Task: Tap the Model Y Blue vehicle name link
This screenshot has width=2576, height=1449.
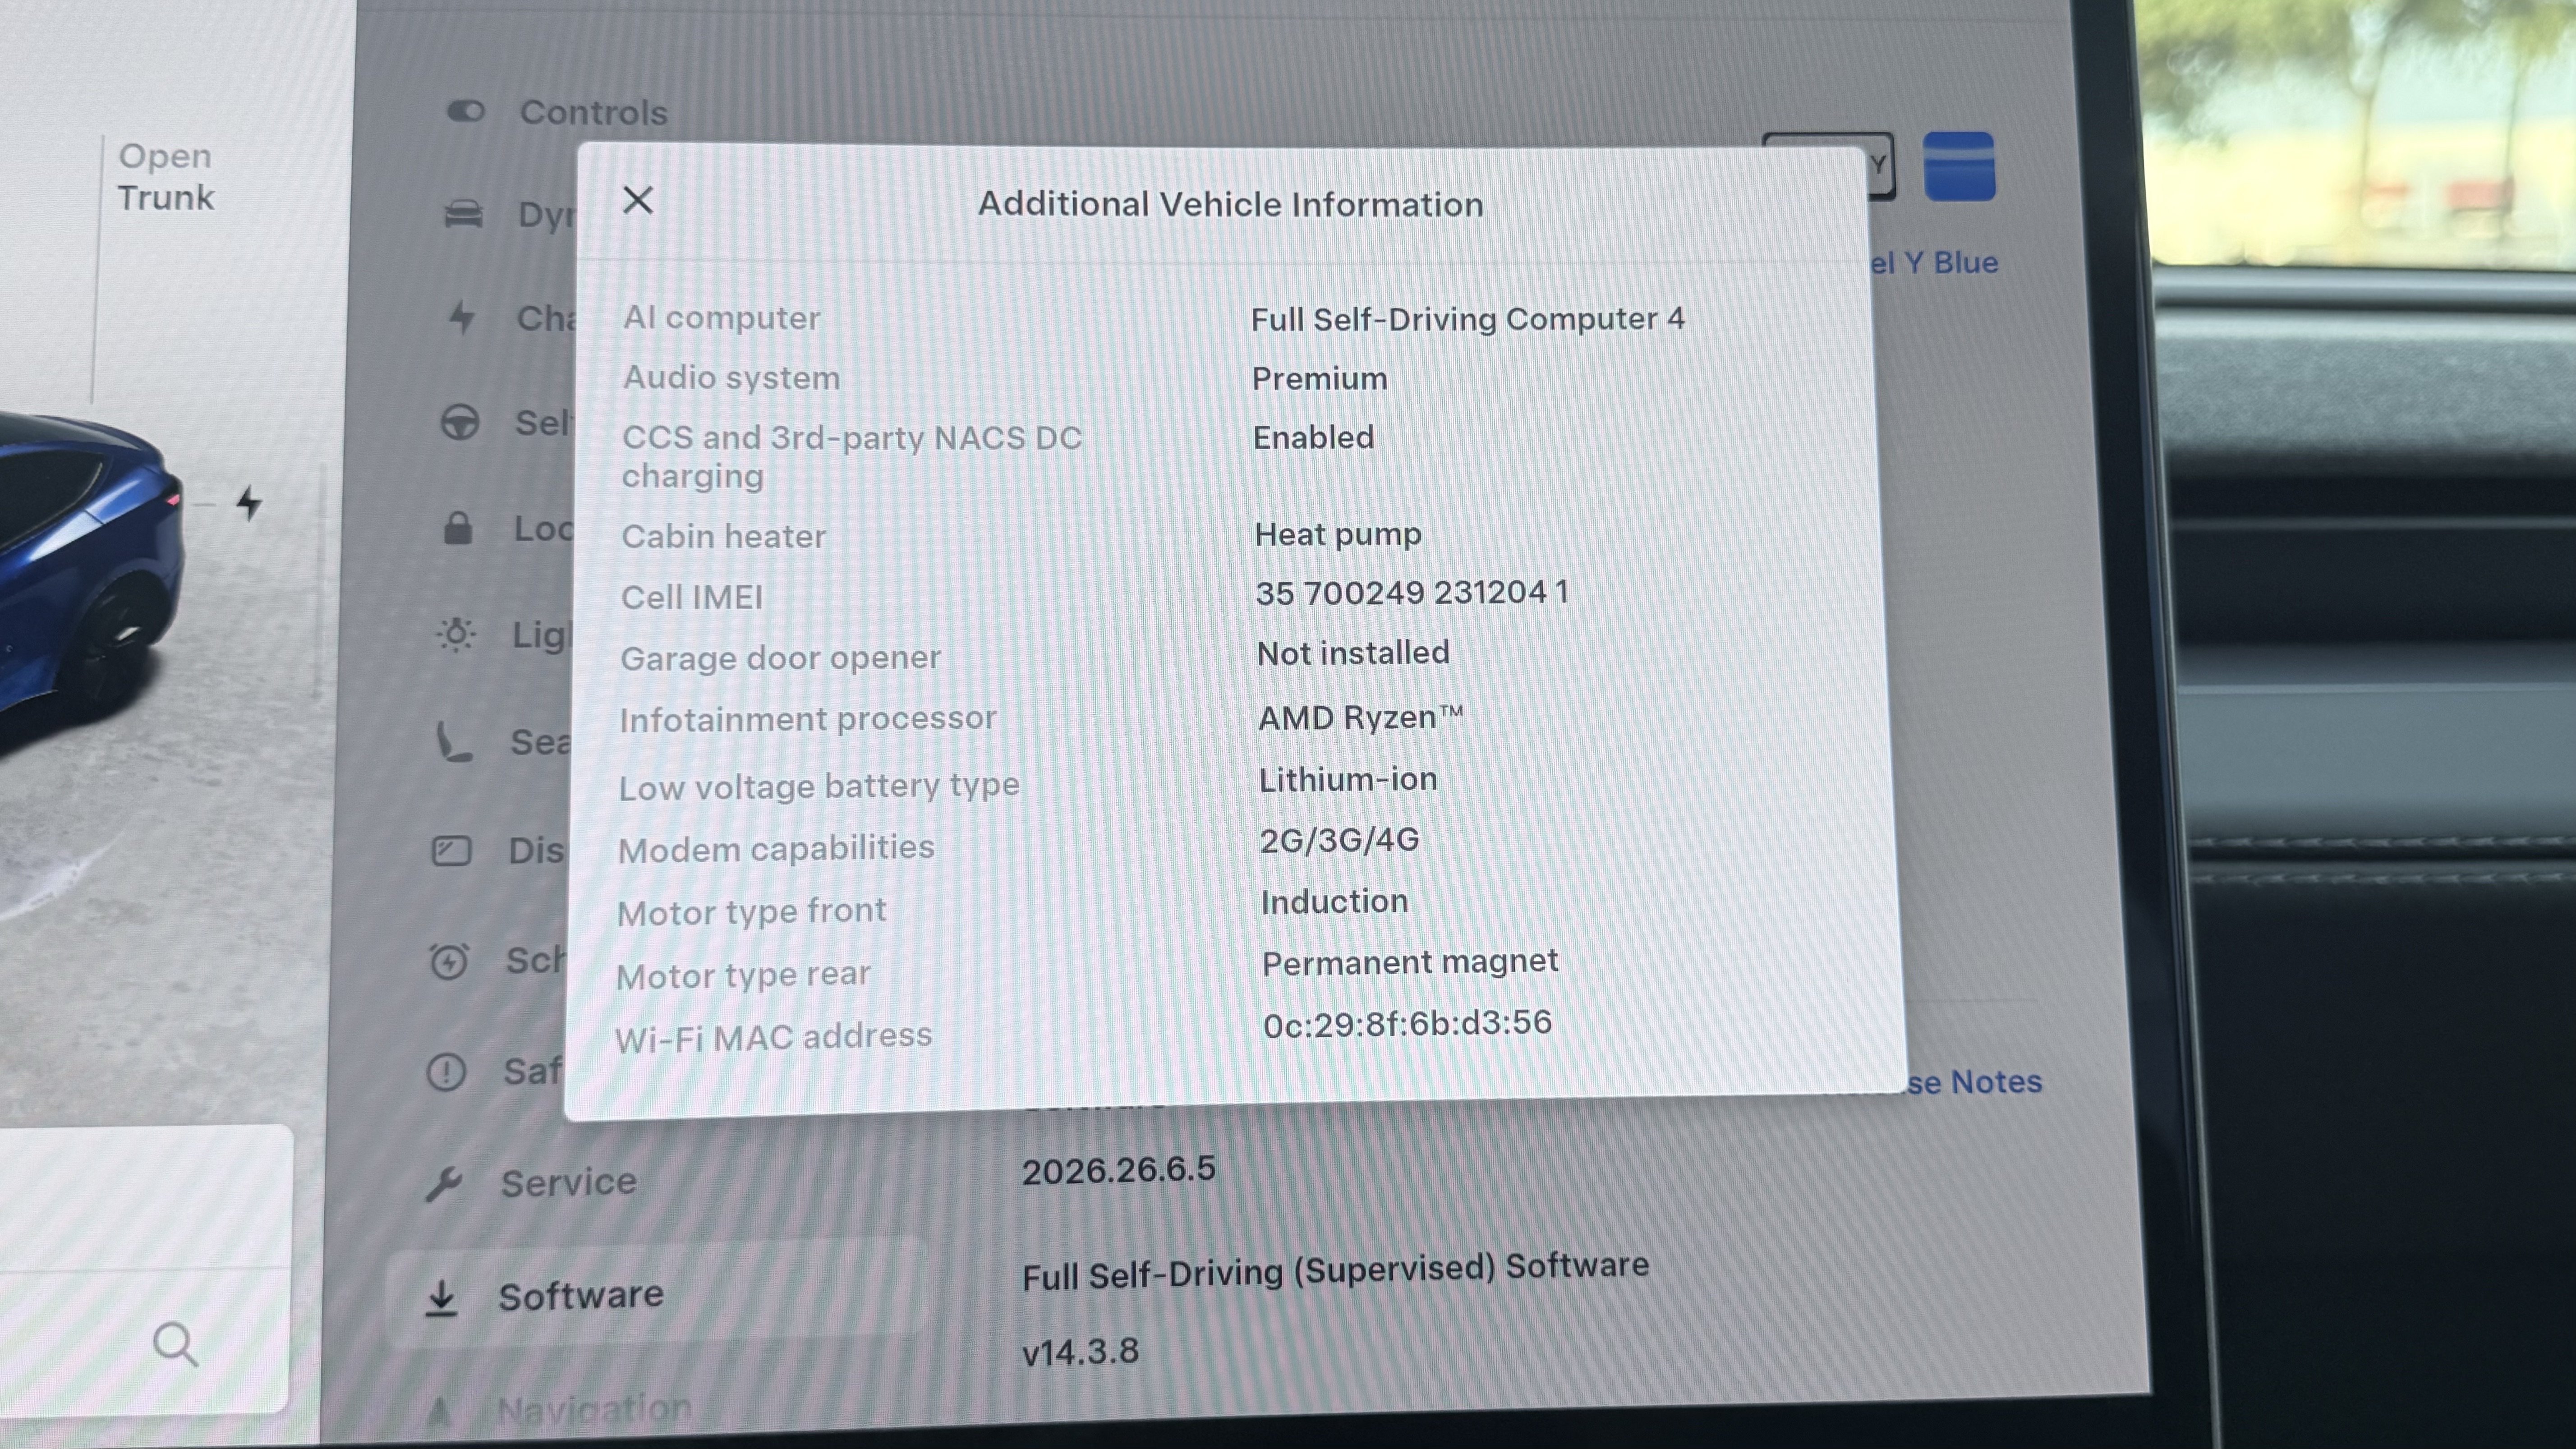Action: pyautogui.click(x=1934, y=263)
